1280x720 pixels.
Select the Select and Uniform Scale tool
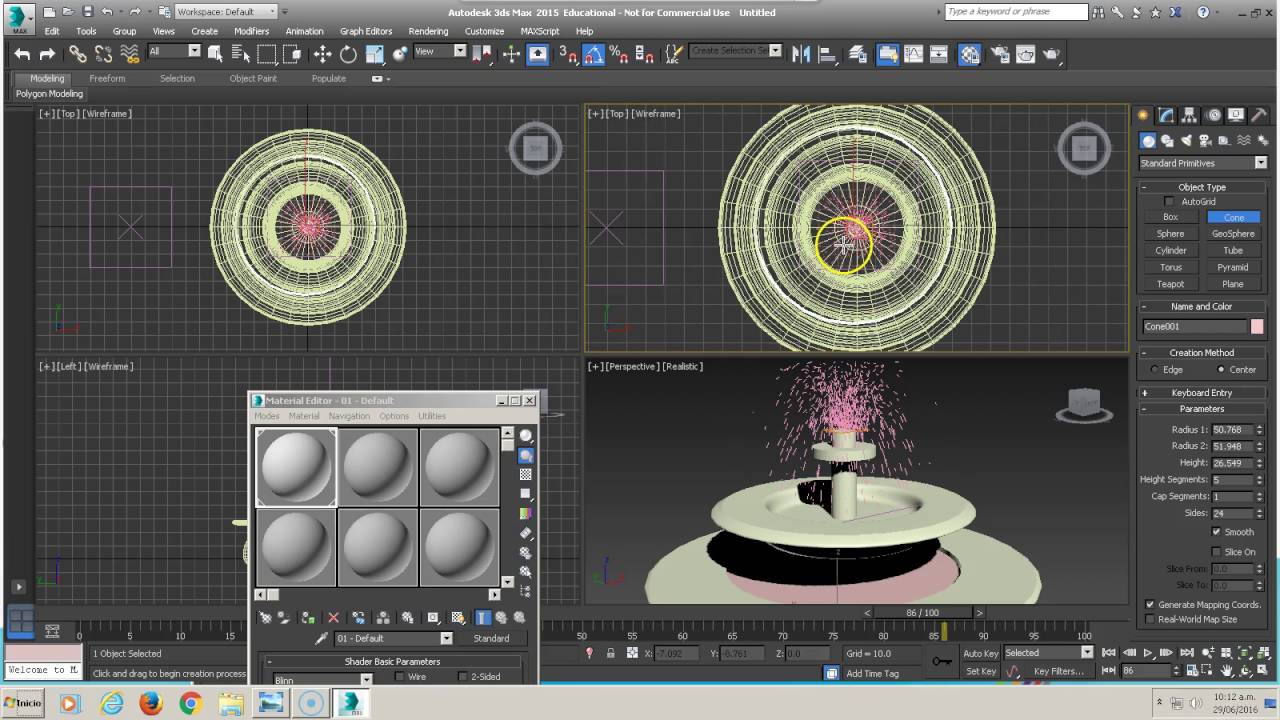(x=374, y=54)
